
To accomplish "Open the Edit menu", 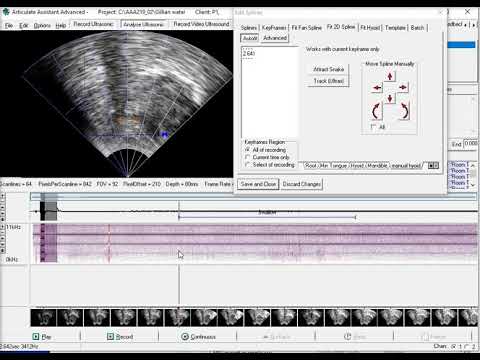I will [x=23, y=25].
